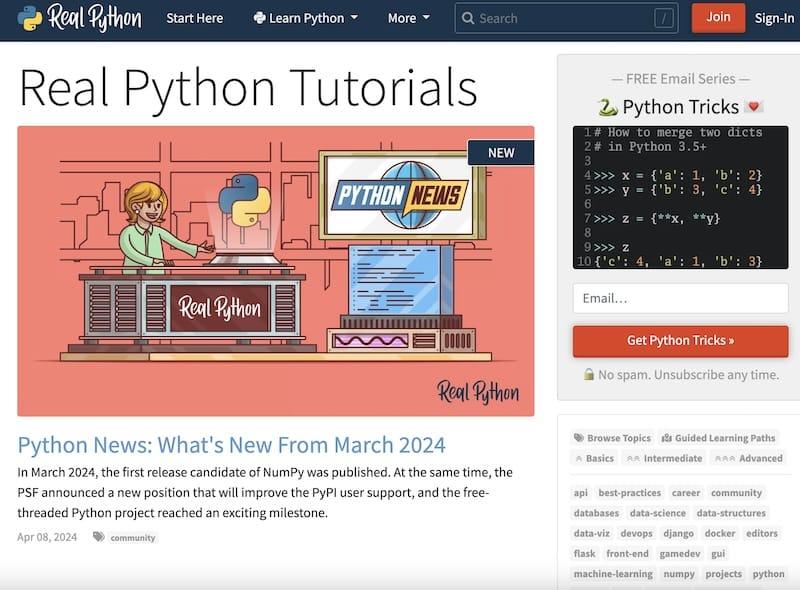Image resolution: width=800 pixels, height=590 pixels.
Task: Expand the Learn Python dropdown
Action: tap(306, 18)
